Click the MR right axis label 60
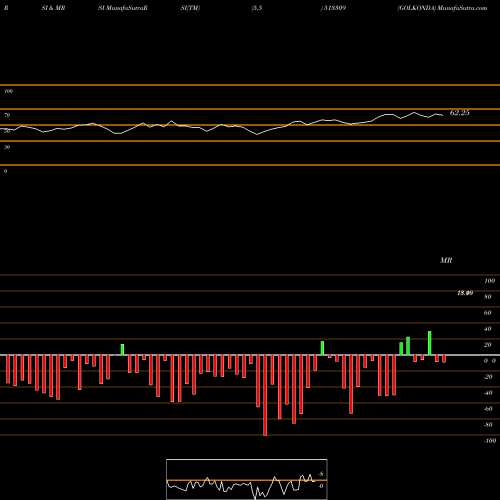 [x=488, y=313]
